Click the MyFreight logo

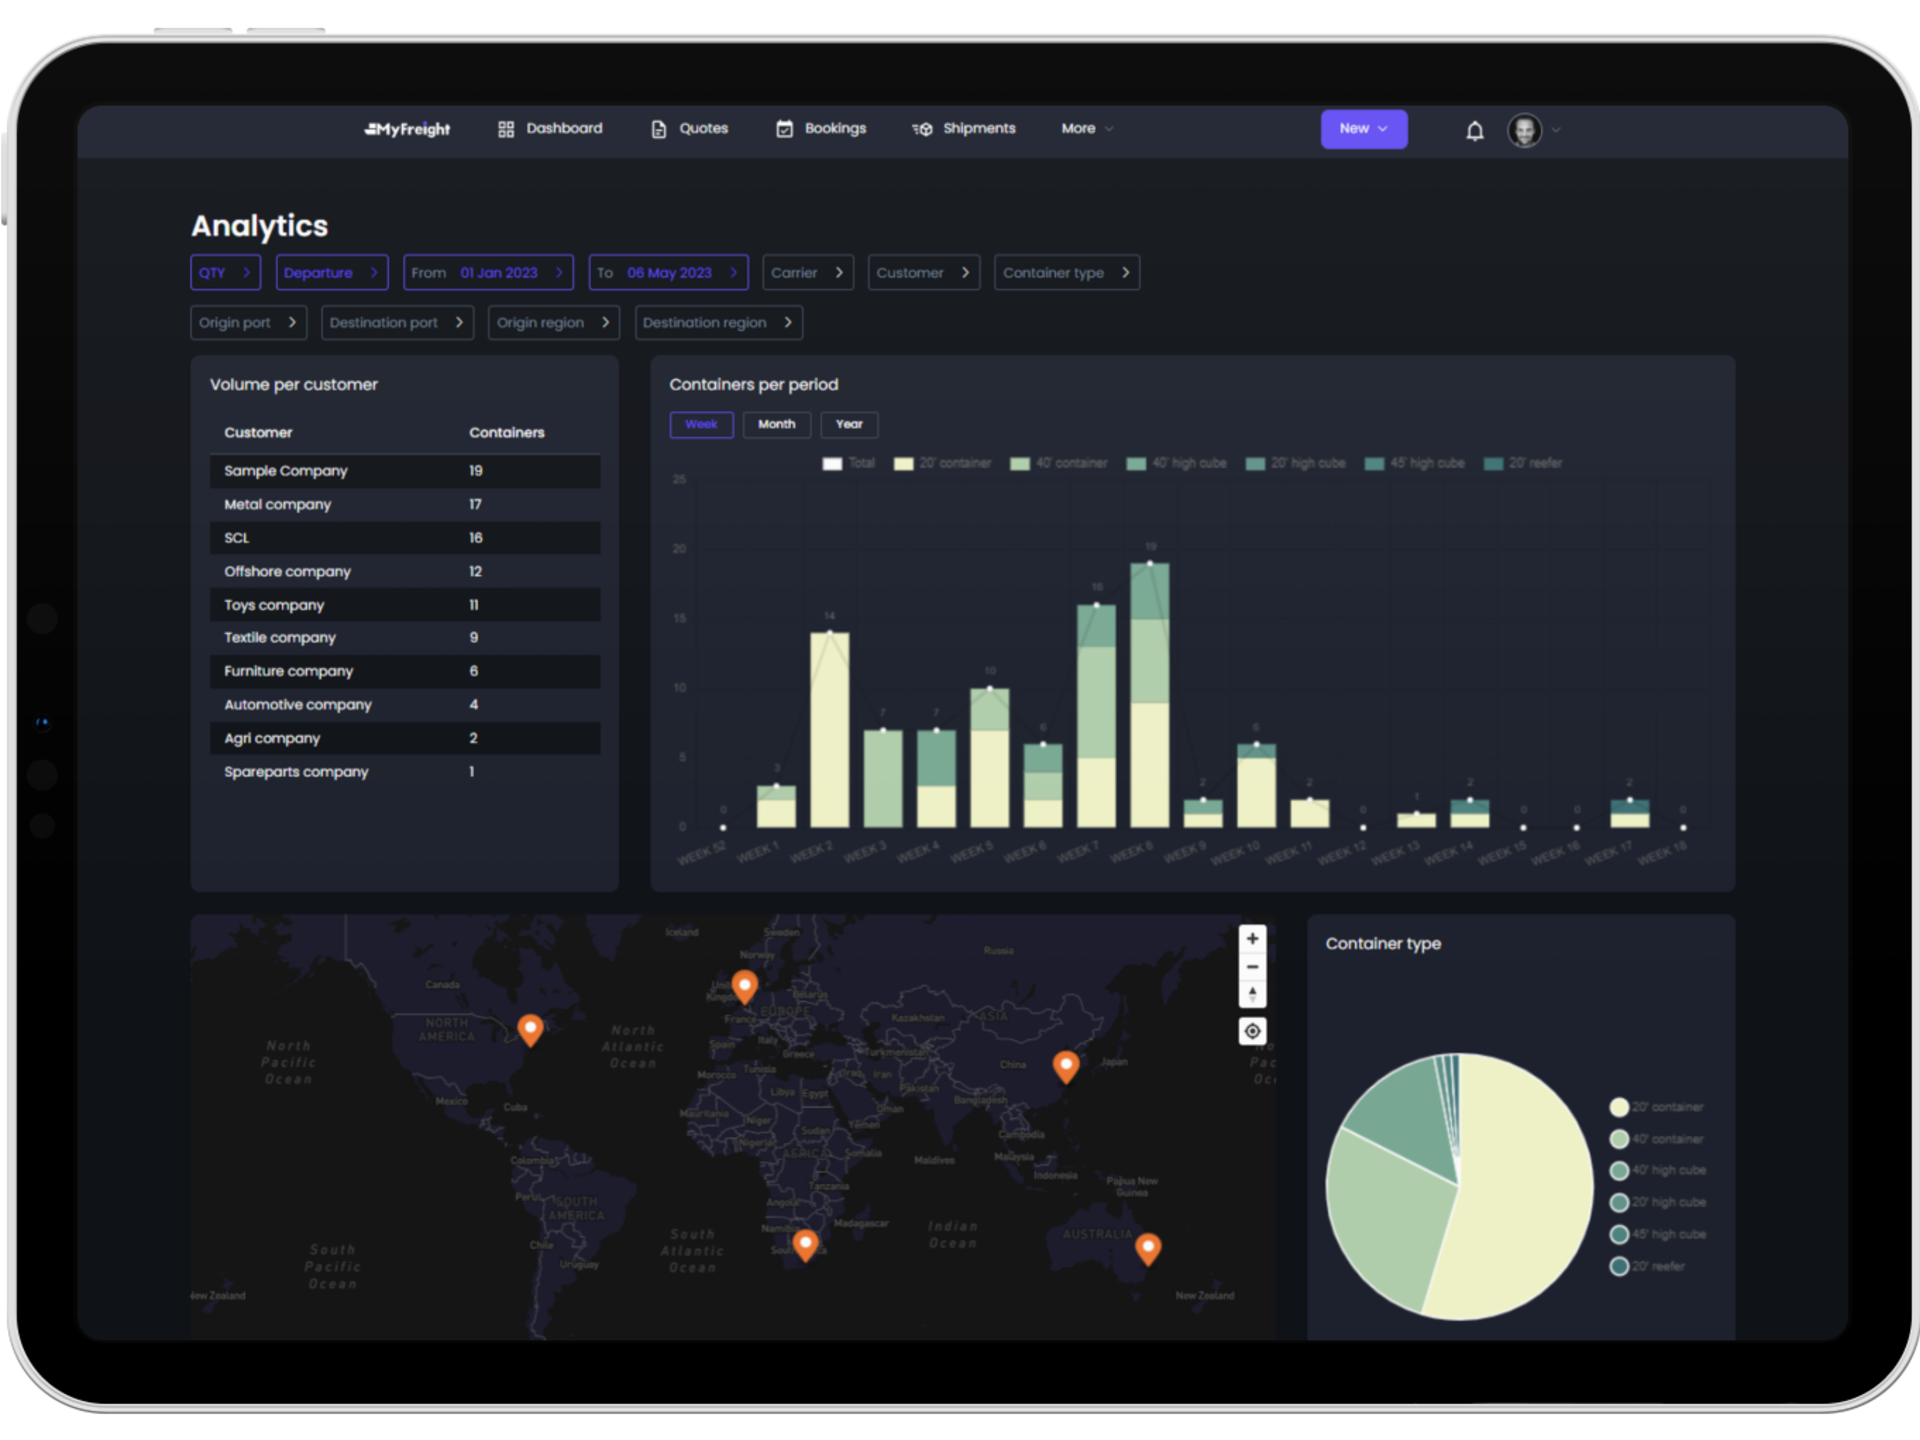tap(407, 129)
